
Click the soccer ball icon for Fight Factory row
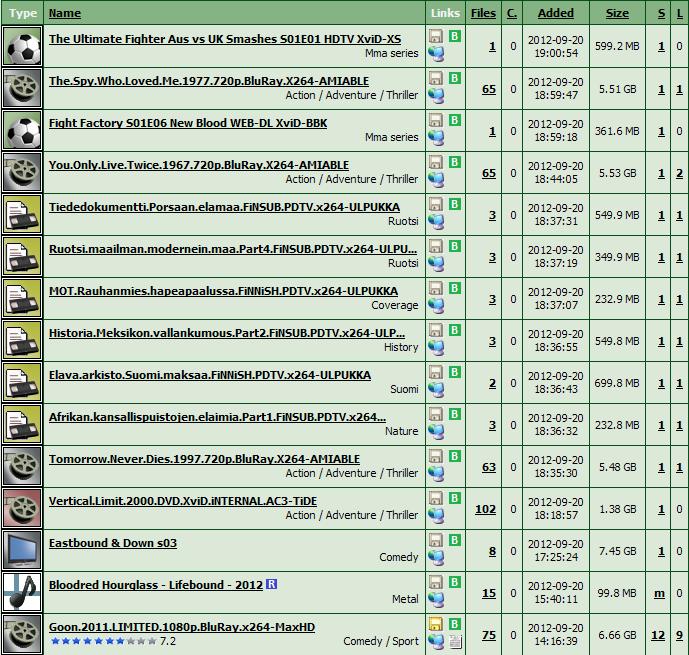(x=22, y=130)
